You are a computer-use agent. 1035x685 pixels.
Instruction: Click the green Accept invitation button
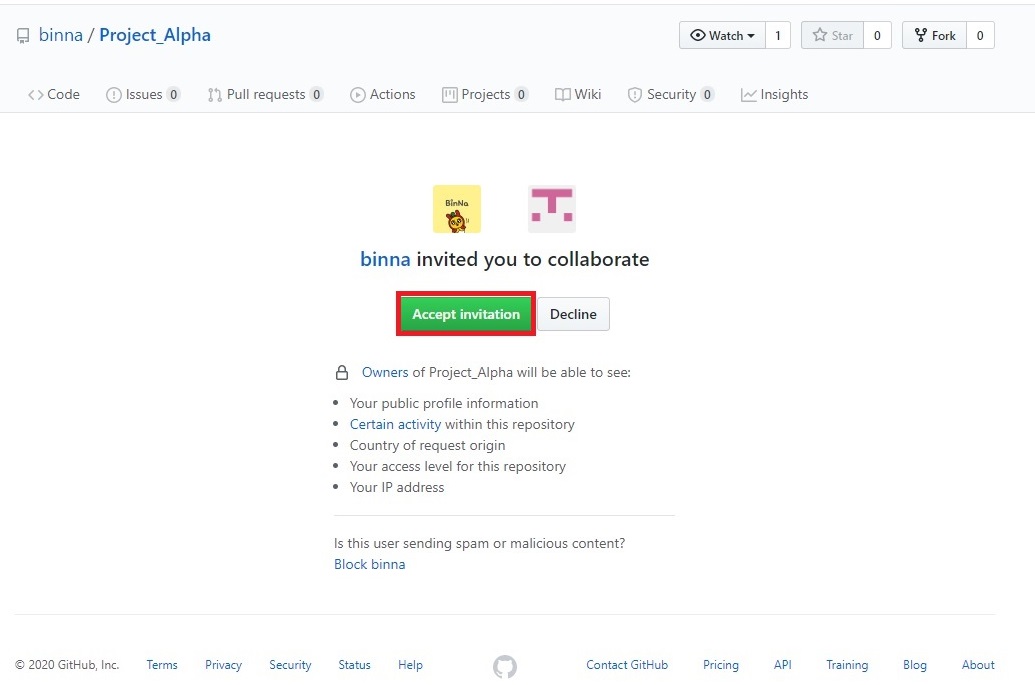[466, 314]
